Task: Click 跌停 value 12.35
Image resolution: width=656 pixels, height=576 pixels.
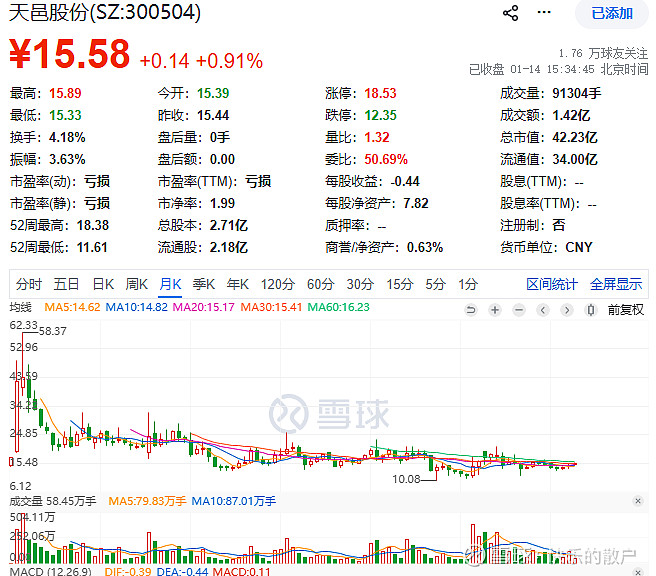Action: (x=380, y=115)
